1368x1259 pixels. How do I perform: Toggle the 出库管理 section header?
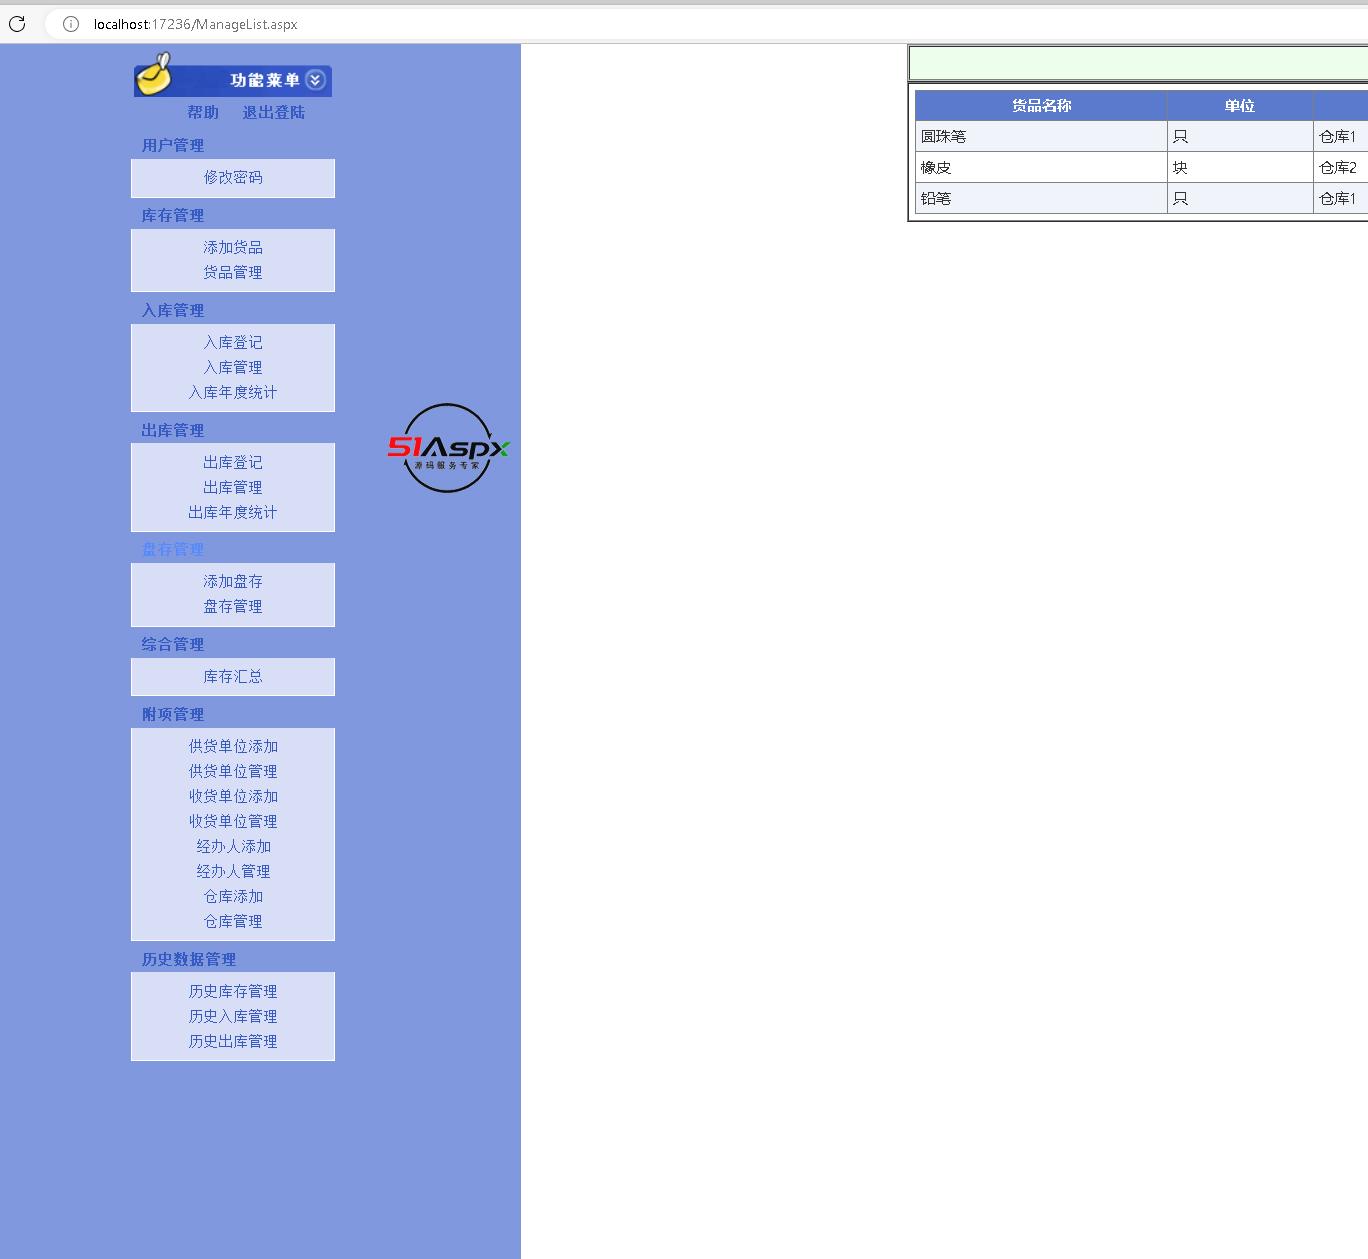173,430
